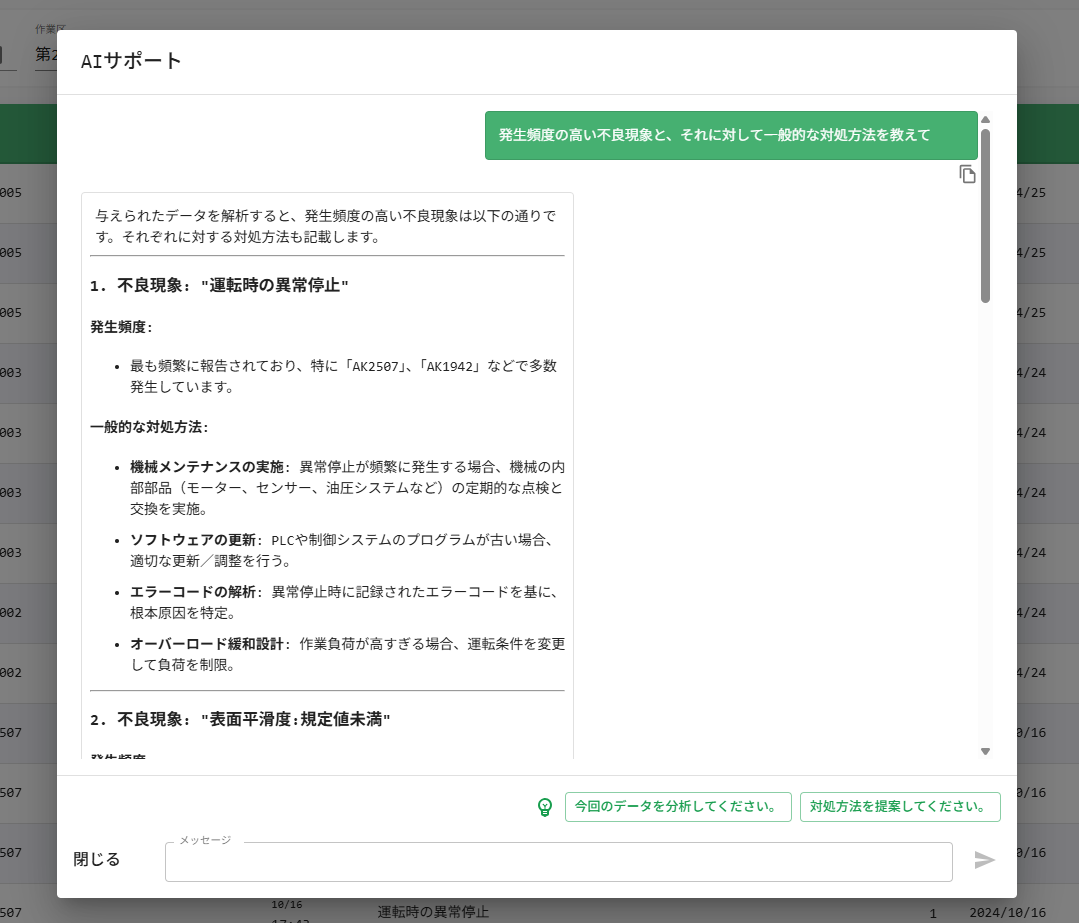Copy the user message with the copy icon
This screenshot has height=923, width=1079.
[967, 174]
